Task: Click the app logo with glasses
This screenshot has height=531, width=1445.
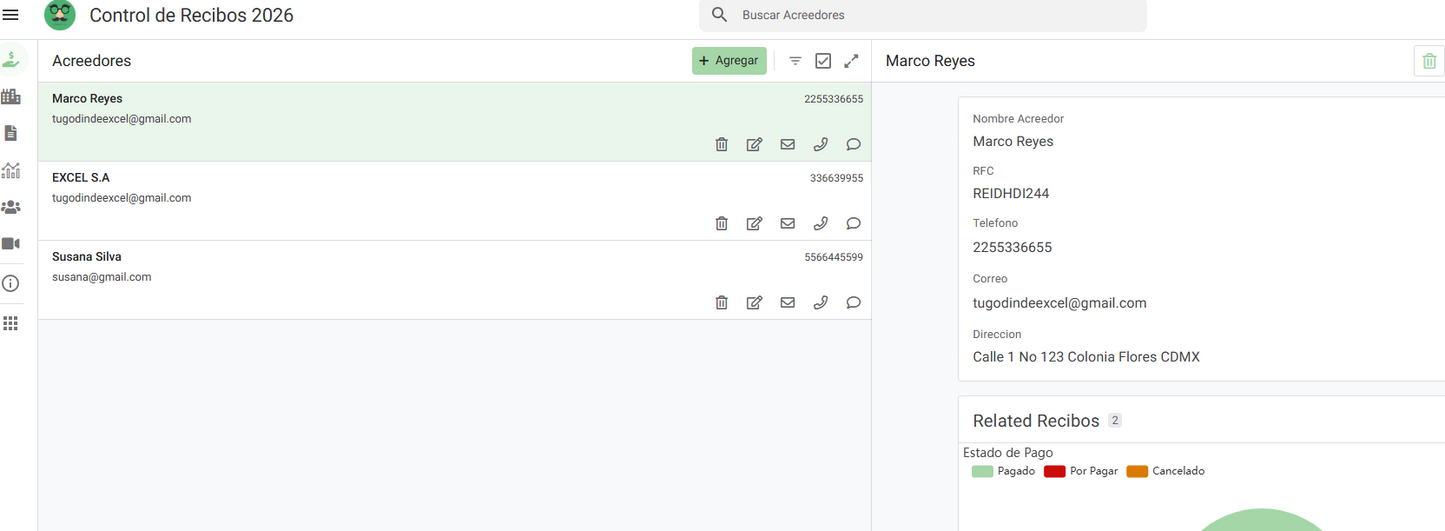Action: click(x=60, y=14)
